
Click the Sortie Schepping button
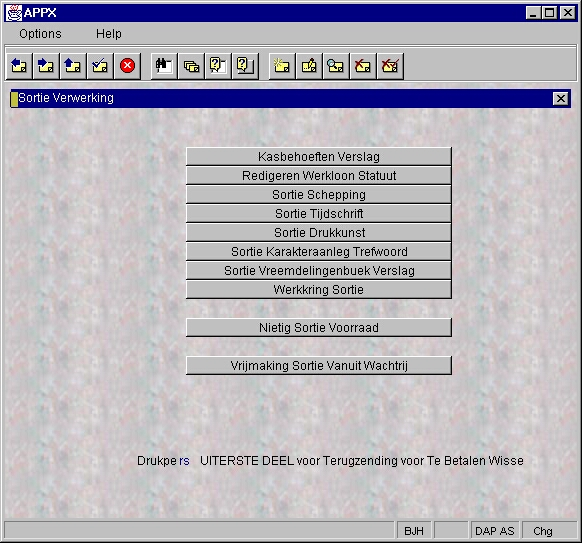(x=319, y=194)
